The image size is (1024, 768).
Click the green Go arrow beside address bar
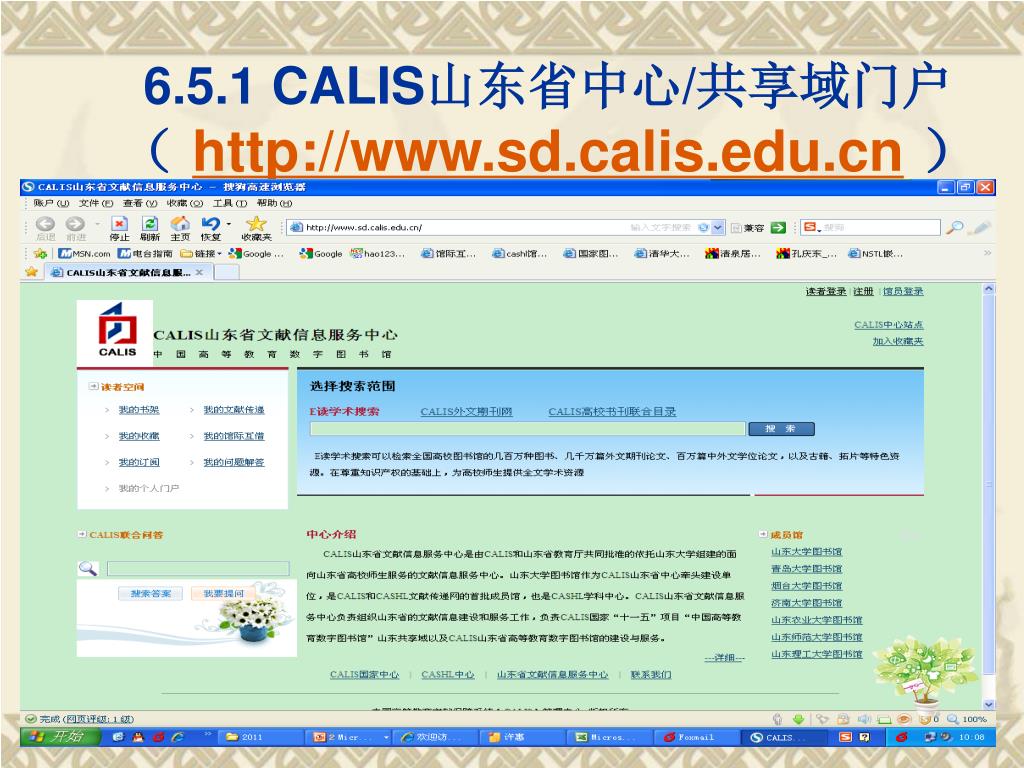778,227
